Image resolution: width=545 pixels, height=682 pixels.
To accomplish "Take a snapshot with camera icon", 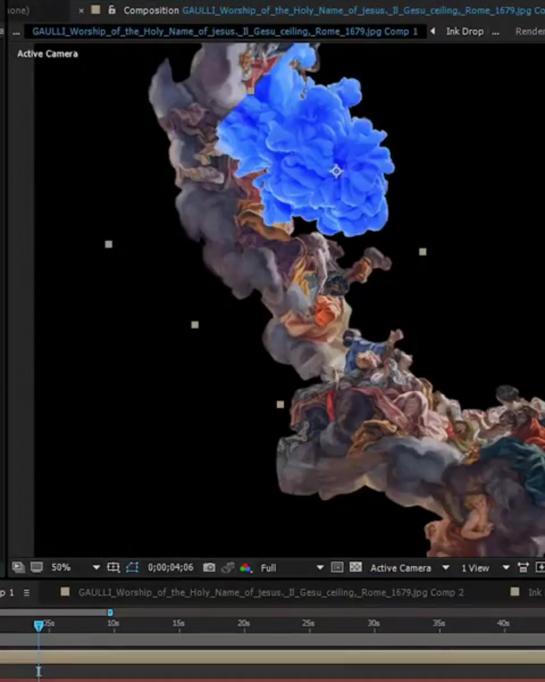I will tap(209, 567).
